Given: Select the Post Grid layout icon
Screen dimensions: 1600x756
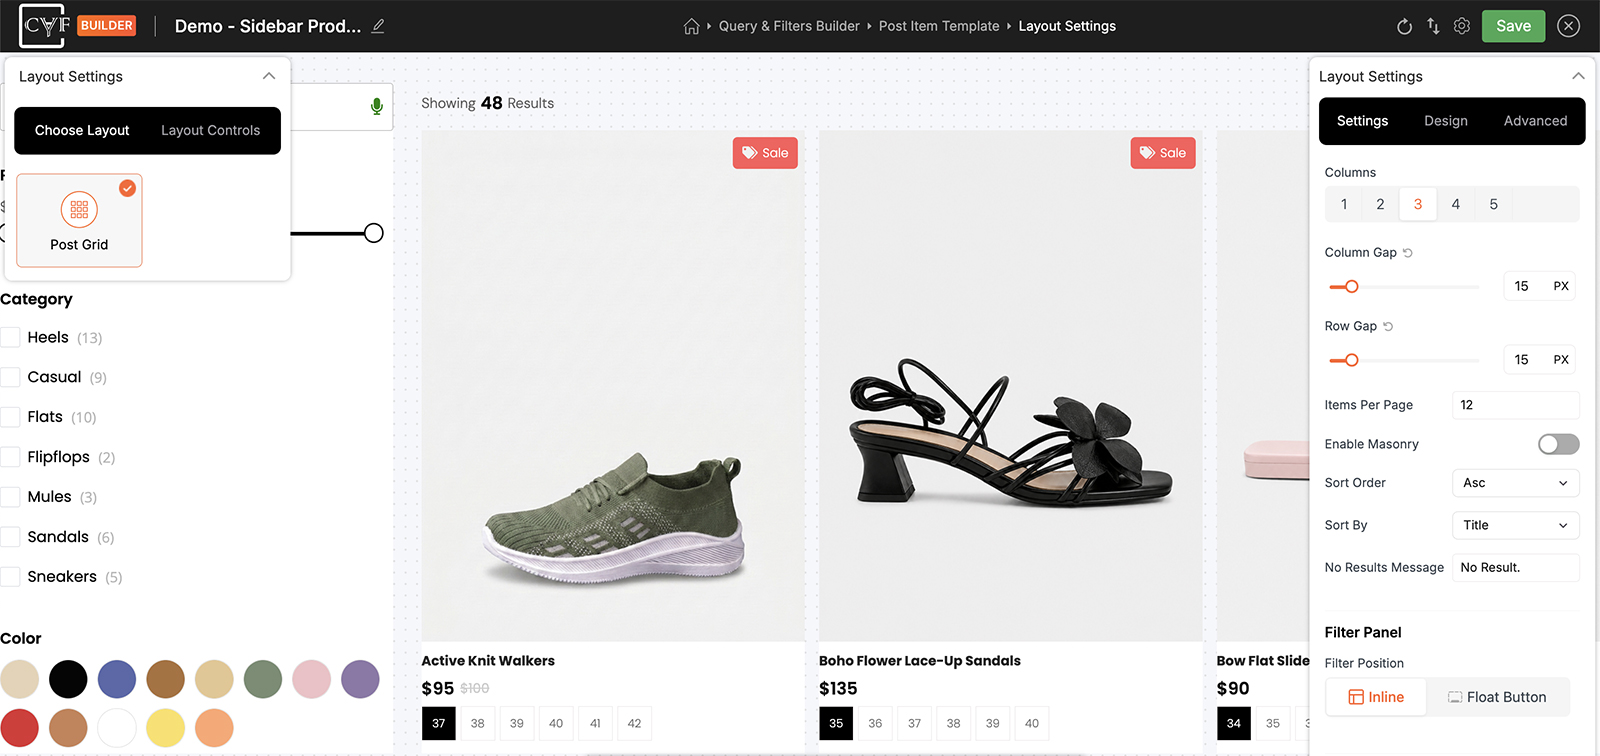Looking at the screenshot, I should click(79, 210).
